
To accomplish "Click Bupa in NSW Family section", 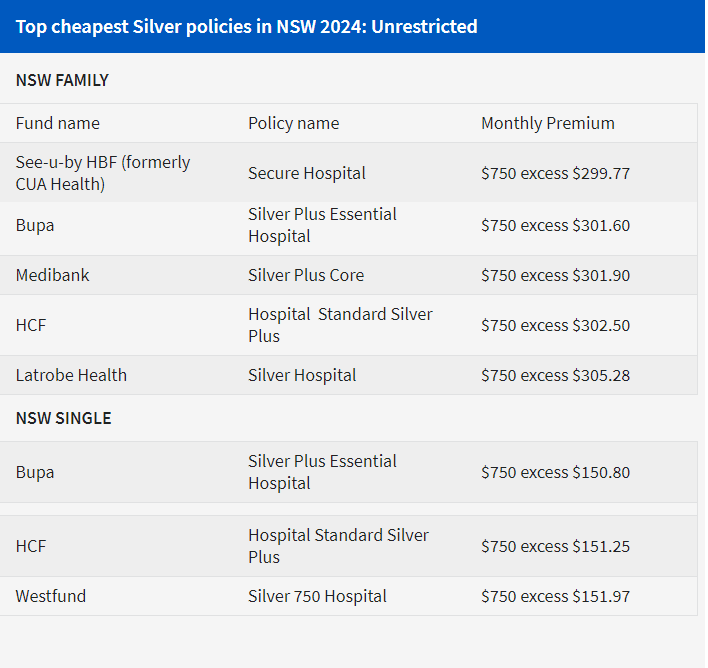I will click(35, 225).
